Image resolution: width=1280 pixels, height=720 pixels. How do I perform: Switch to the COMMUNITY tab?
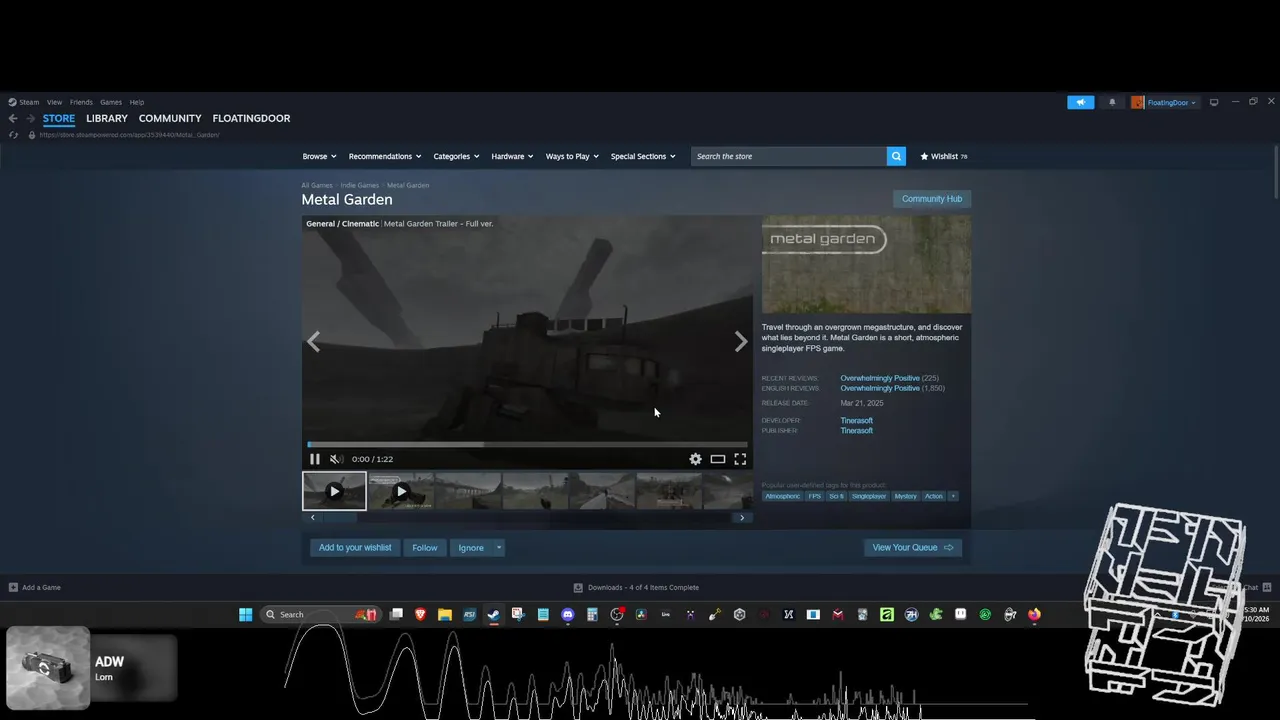click(x=170, y=118)
